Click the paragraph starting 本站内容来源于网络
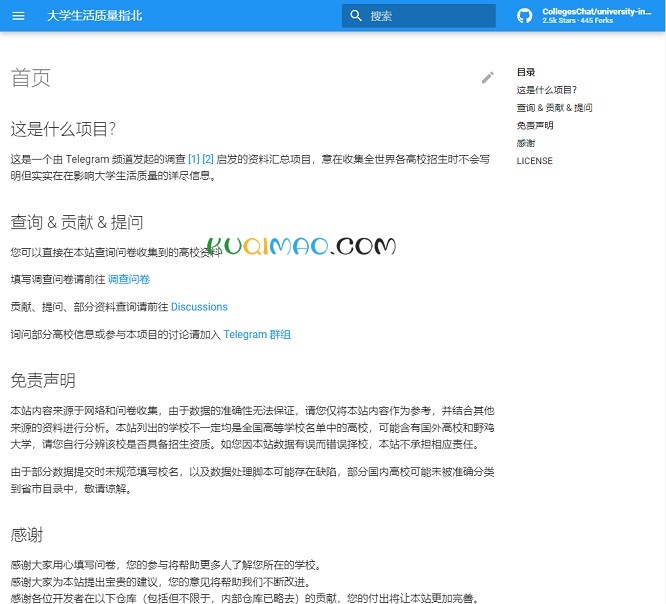This screenshot has width=666, height=604. click(252, 427)
